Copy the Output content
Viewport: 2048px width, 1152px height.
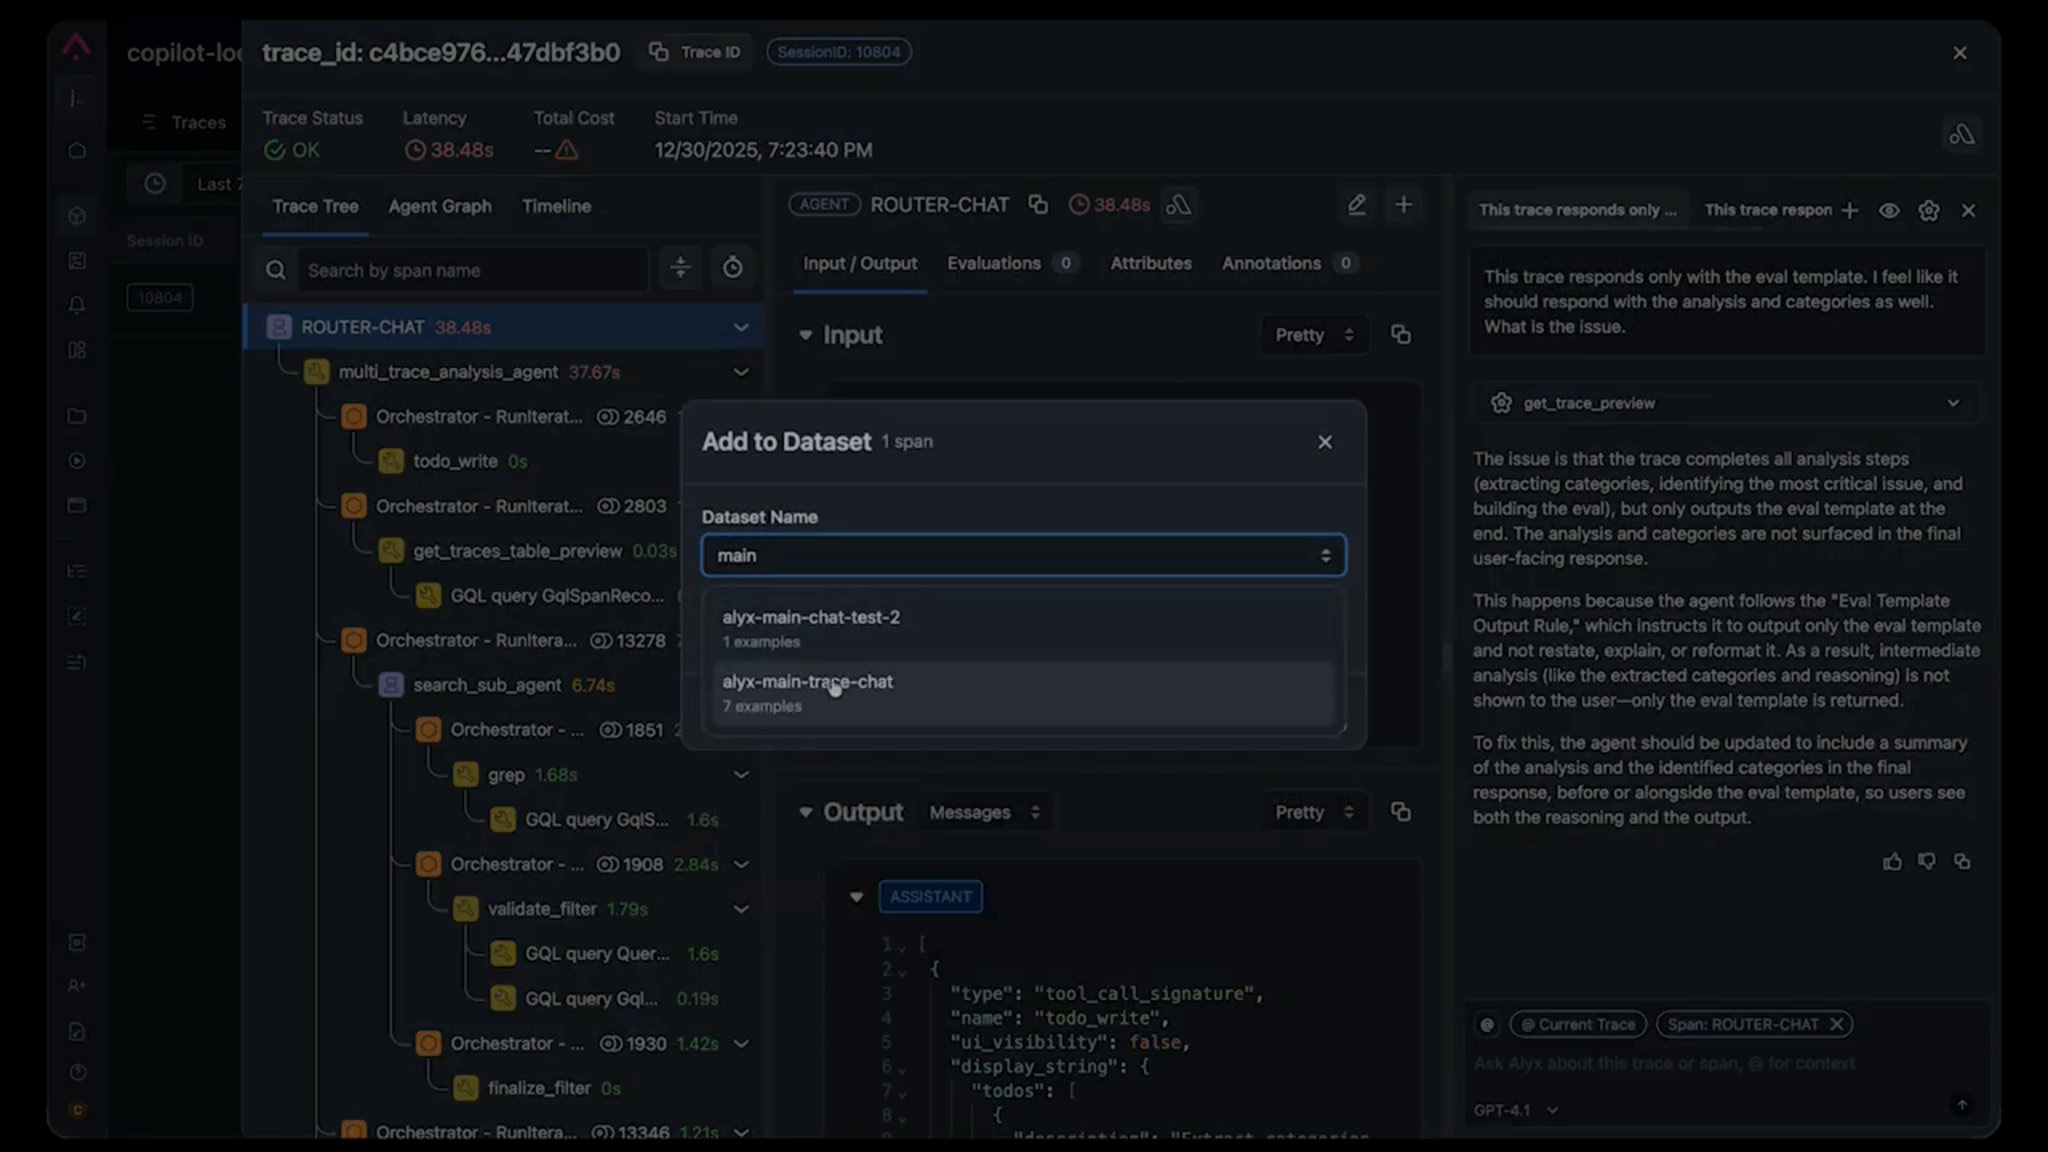tap(1401, 812)
